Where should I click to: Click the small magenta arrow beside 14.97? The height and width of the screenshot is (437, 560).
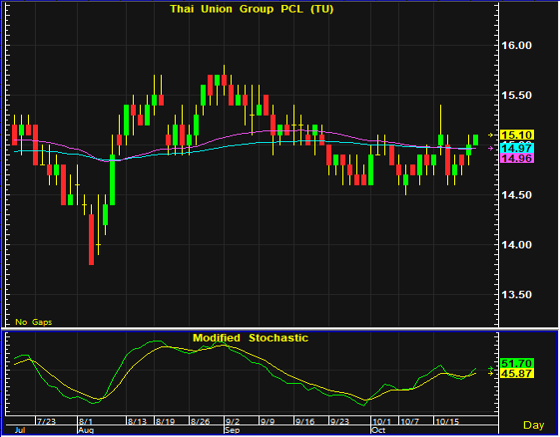click(x=491, y=148)
